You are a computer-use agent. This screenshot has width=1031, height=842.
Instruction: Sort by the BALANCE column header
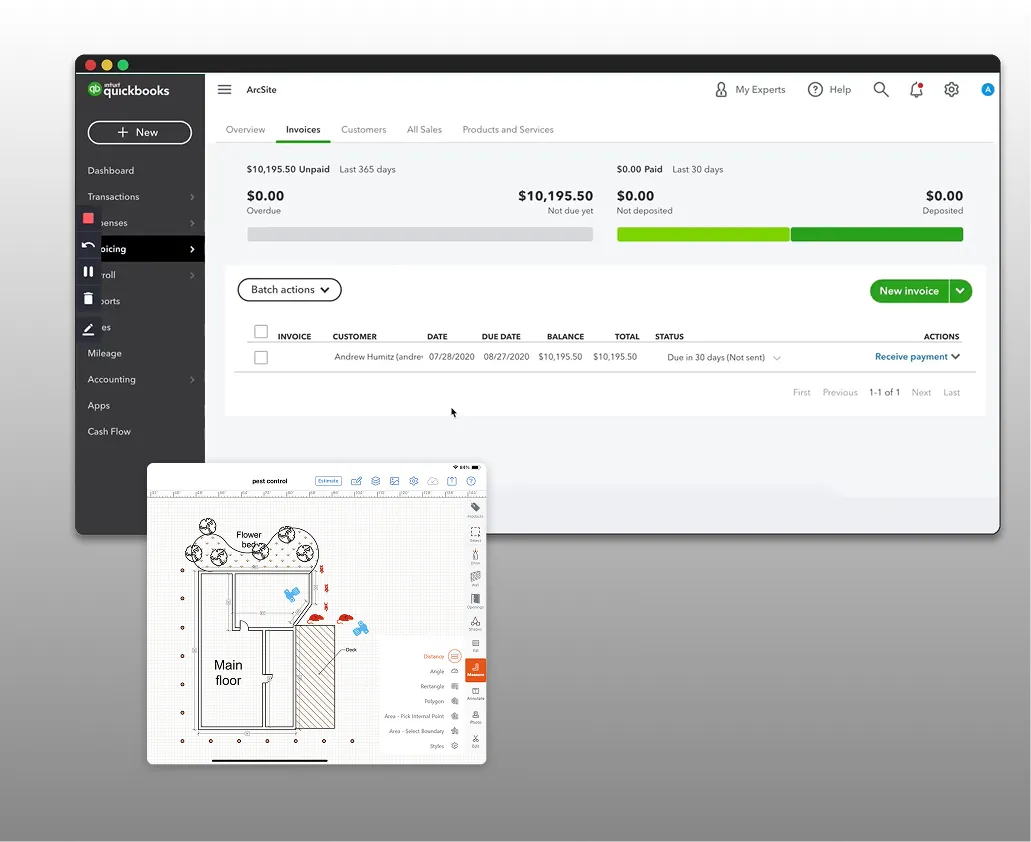pyautogui.click(x=565, y=337)
